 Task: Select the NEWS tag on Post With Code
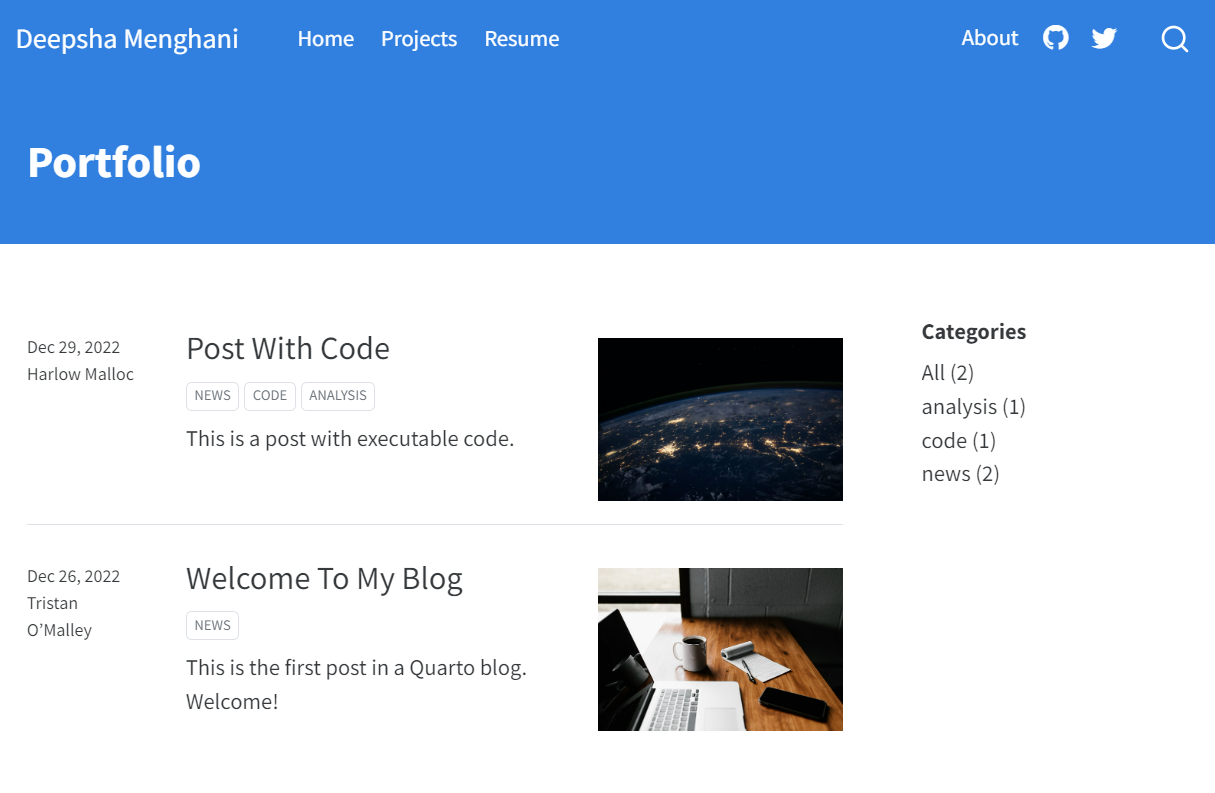(212, 396)
